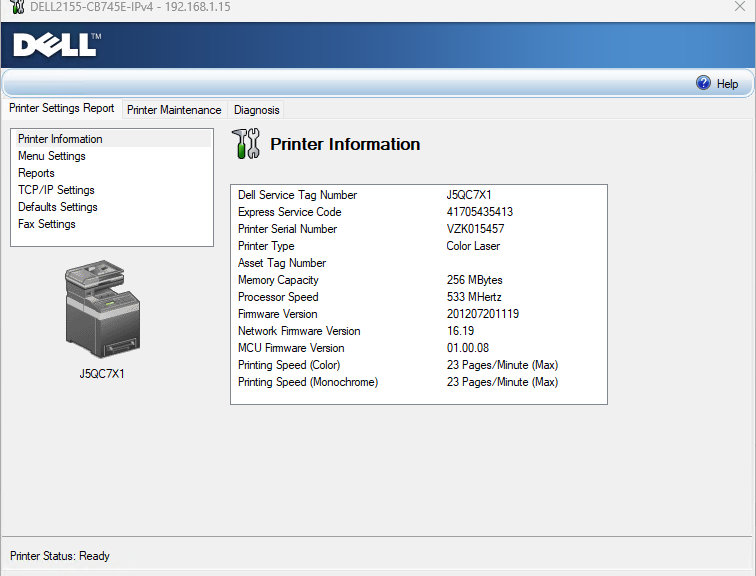
Task: Click the MCU Firmware Version label
Action: point(291,348)
